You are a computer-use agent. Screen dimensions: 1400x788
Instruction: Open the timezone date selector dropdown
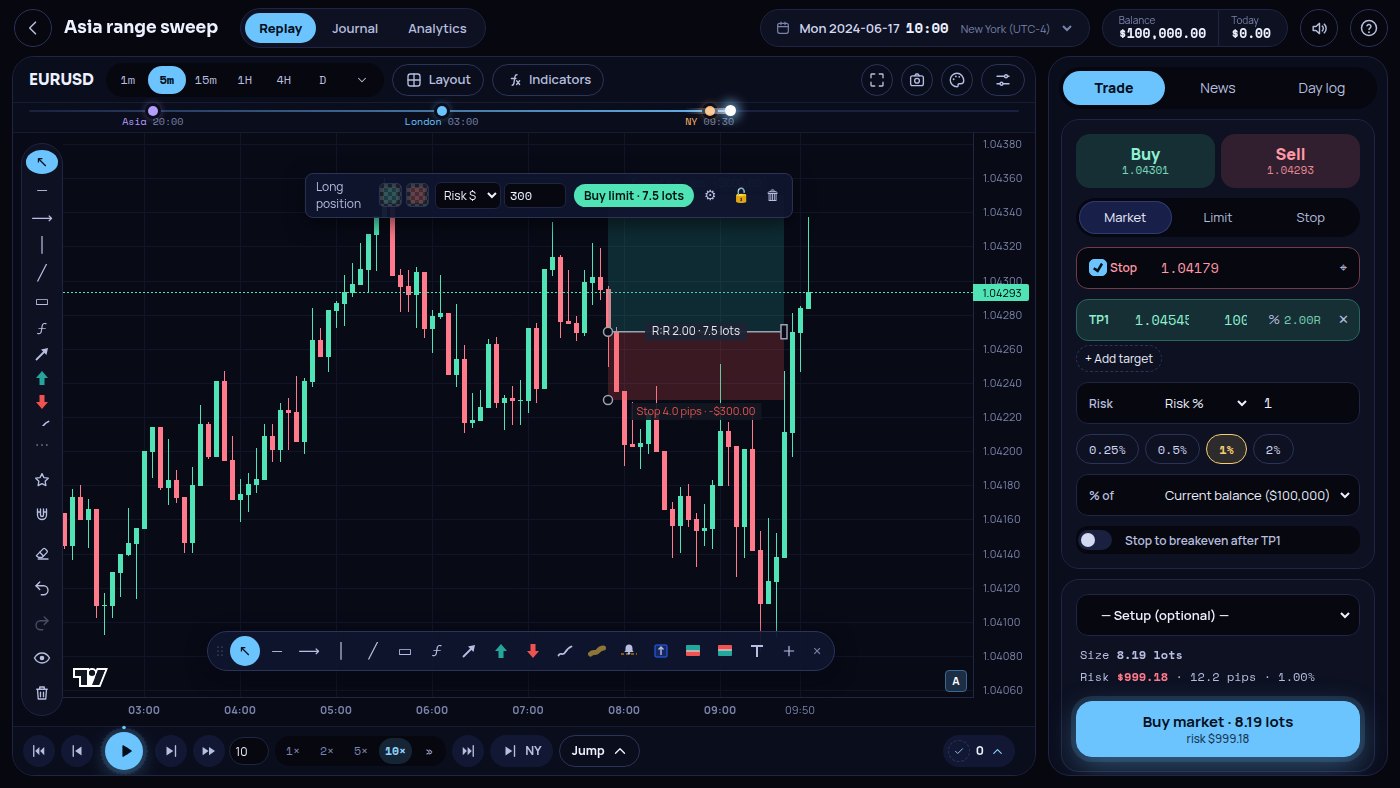pyautogui.click(x=925, y=28)
